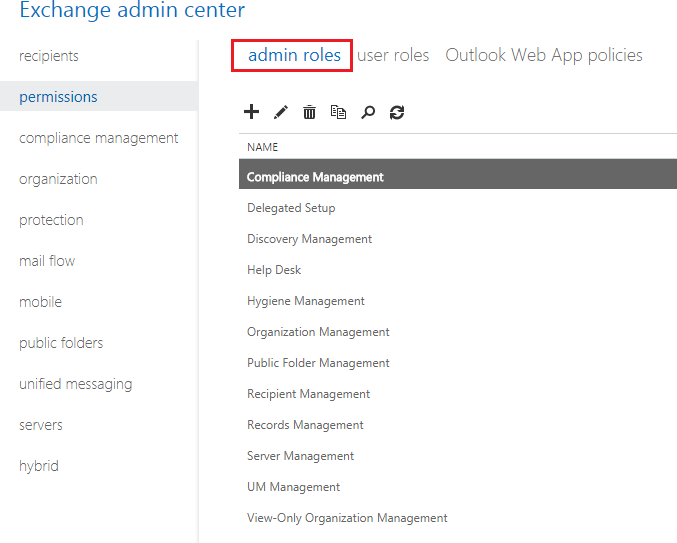Open compliance management in the sidebar
The image size is (677, 543).
click(98, 138)
